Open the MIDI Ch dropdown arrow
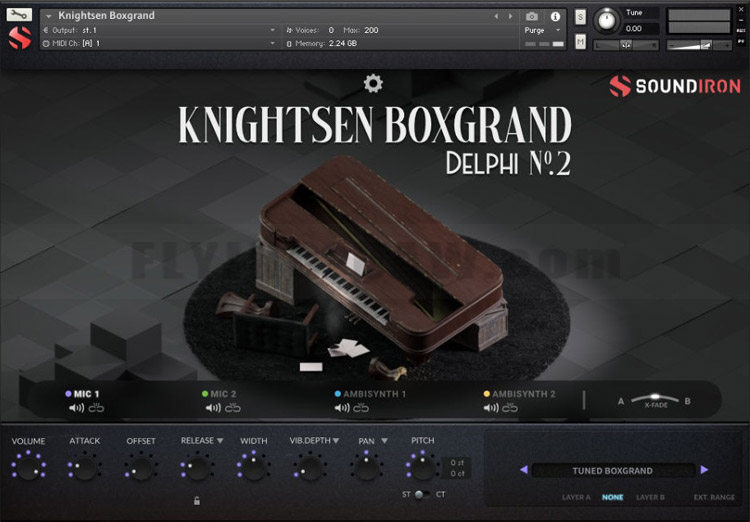 [x=273, y=44]
